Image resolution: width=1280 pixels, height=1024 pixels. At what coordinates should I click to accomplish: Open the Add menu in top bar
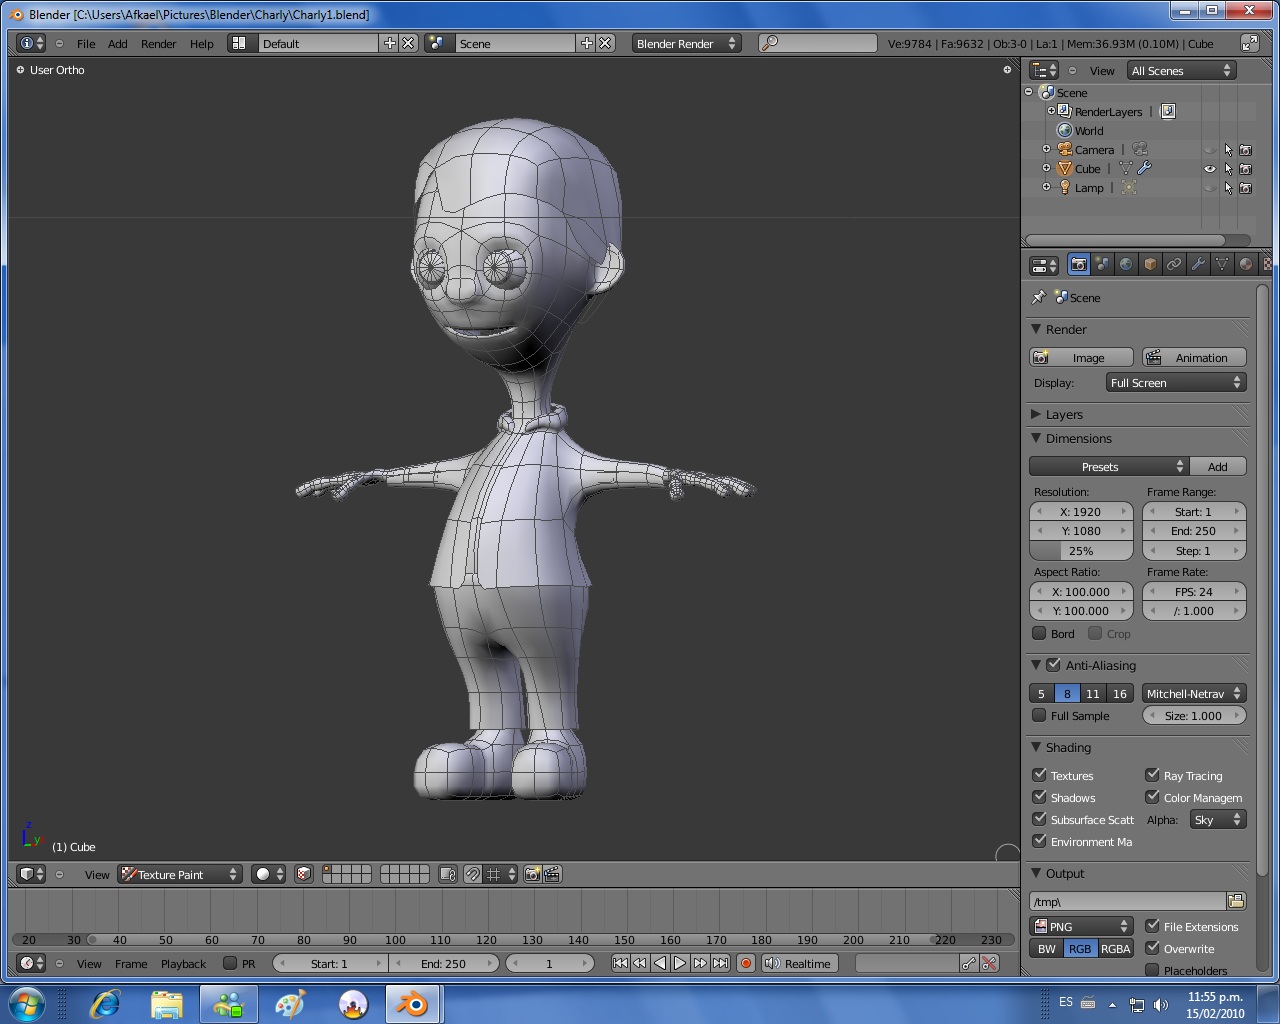click(117, 44)
